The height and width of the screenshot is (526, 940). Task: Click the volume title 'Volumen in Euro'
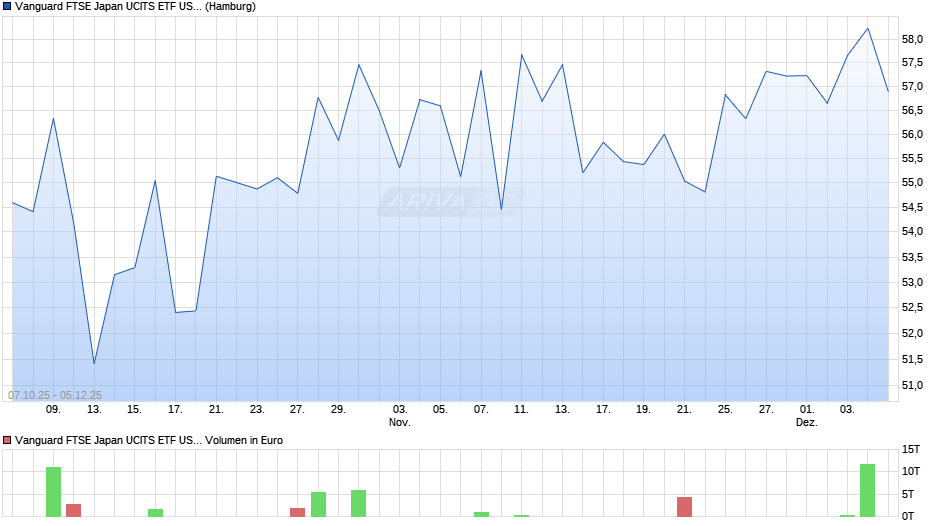244,440
